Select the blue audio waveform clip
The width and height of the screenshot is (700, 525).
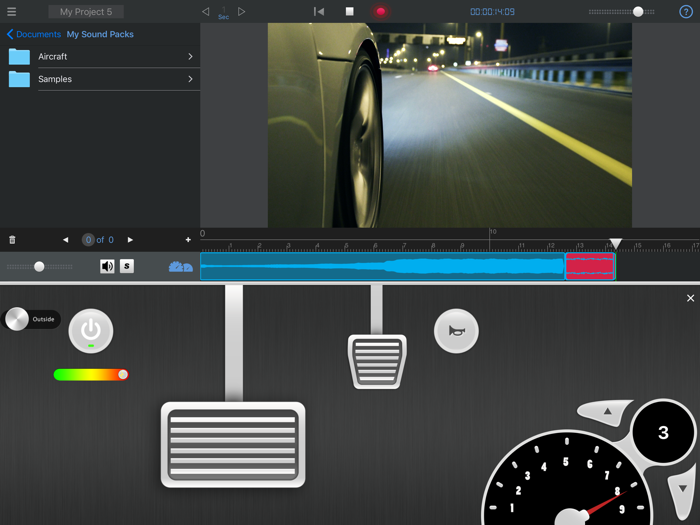(383, 267)
